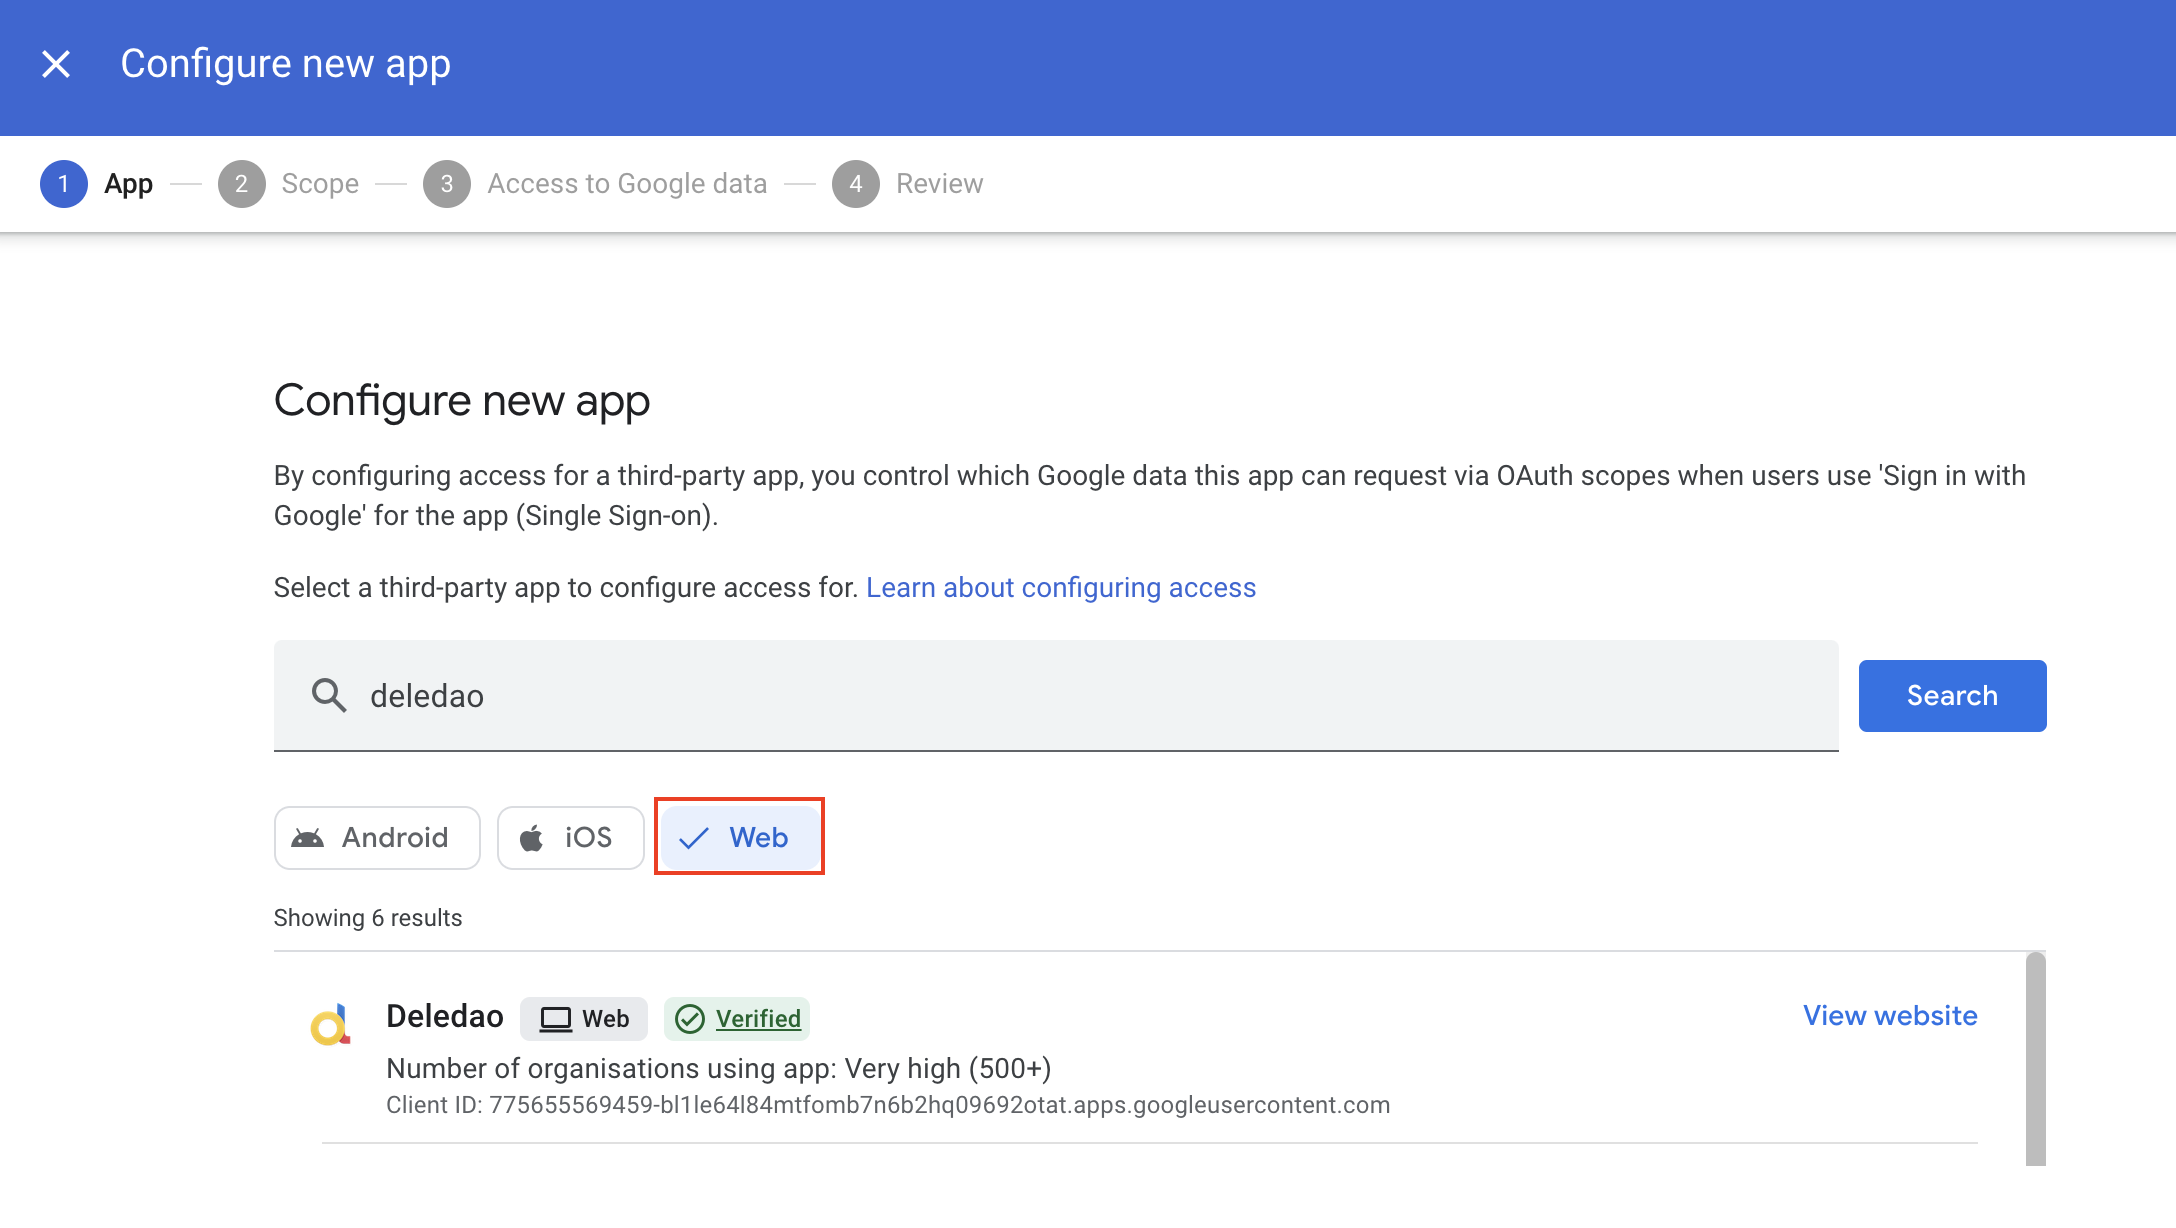This screenshot has width=2176, height=1228.
Task: Click the Verified link on Deledao
Action: tap(758, 1019)
